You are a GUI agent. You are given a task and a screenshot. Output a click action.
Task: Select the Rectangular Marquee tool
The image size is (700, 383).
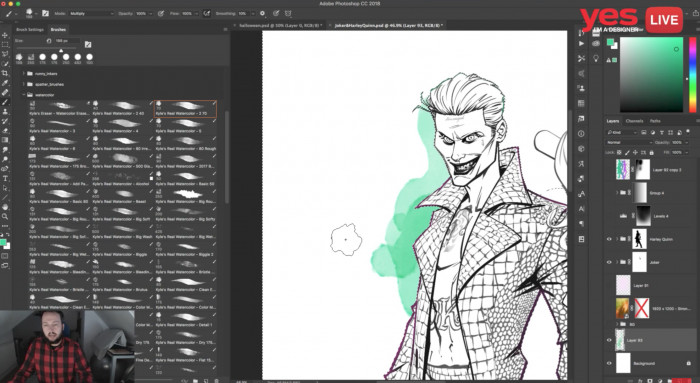5,45
